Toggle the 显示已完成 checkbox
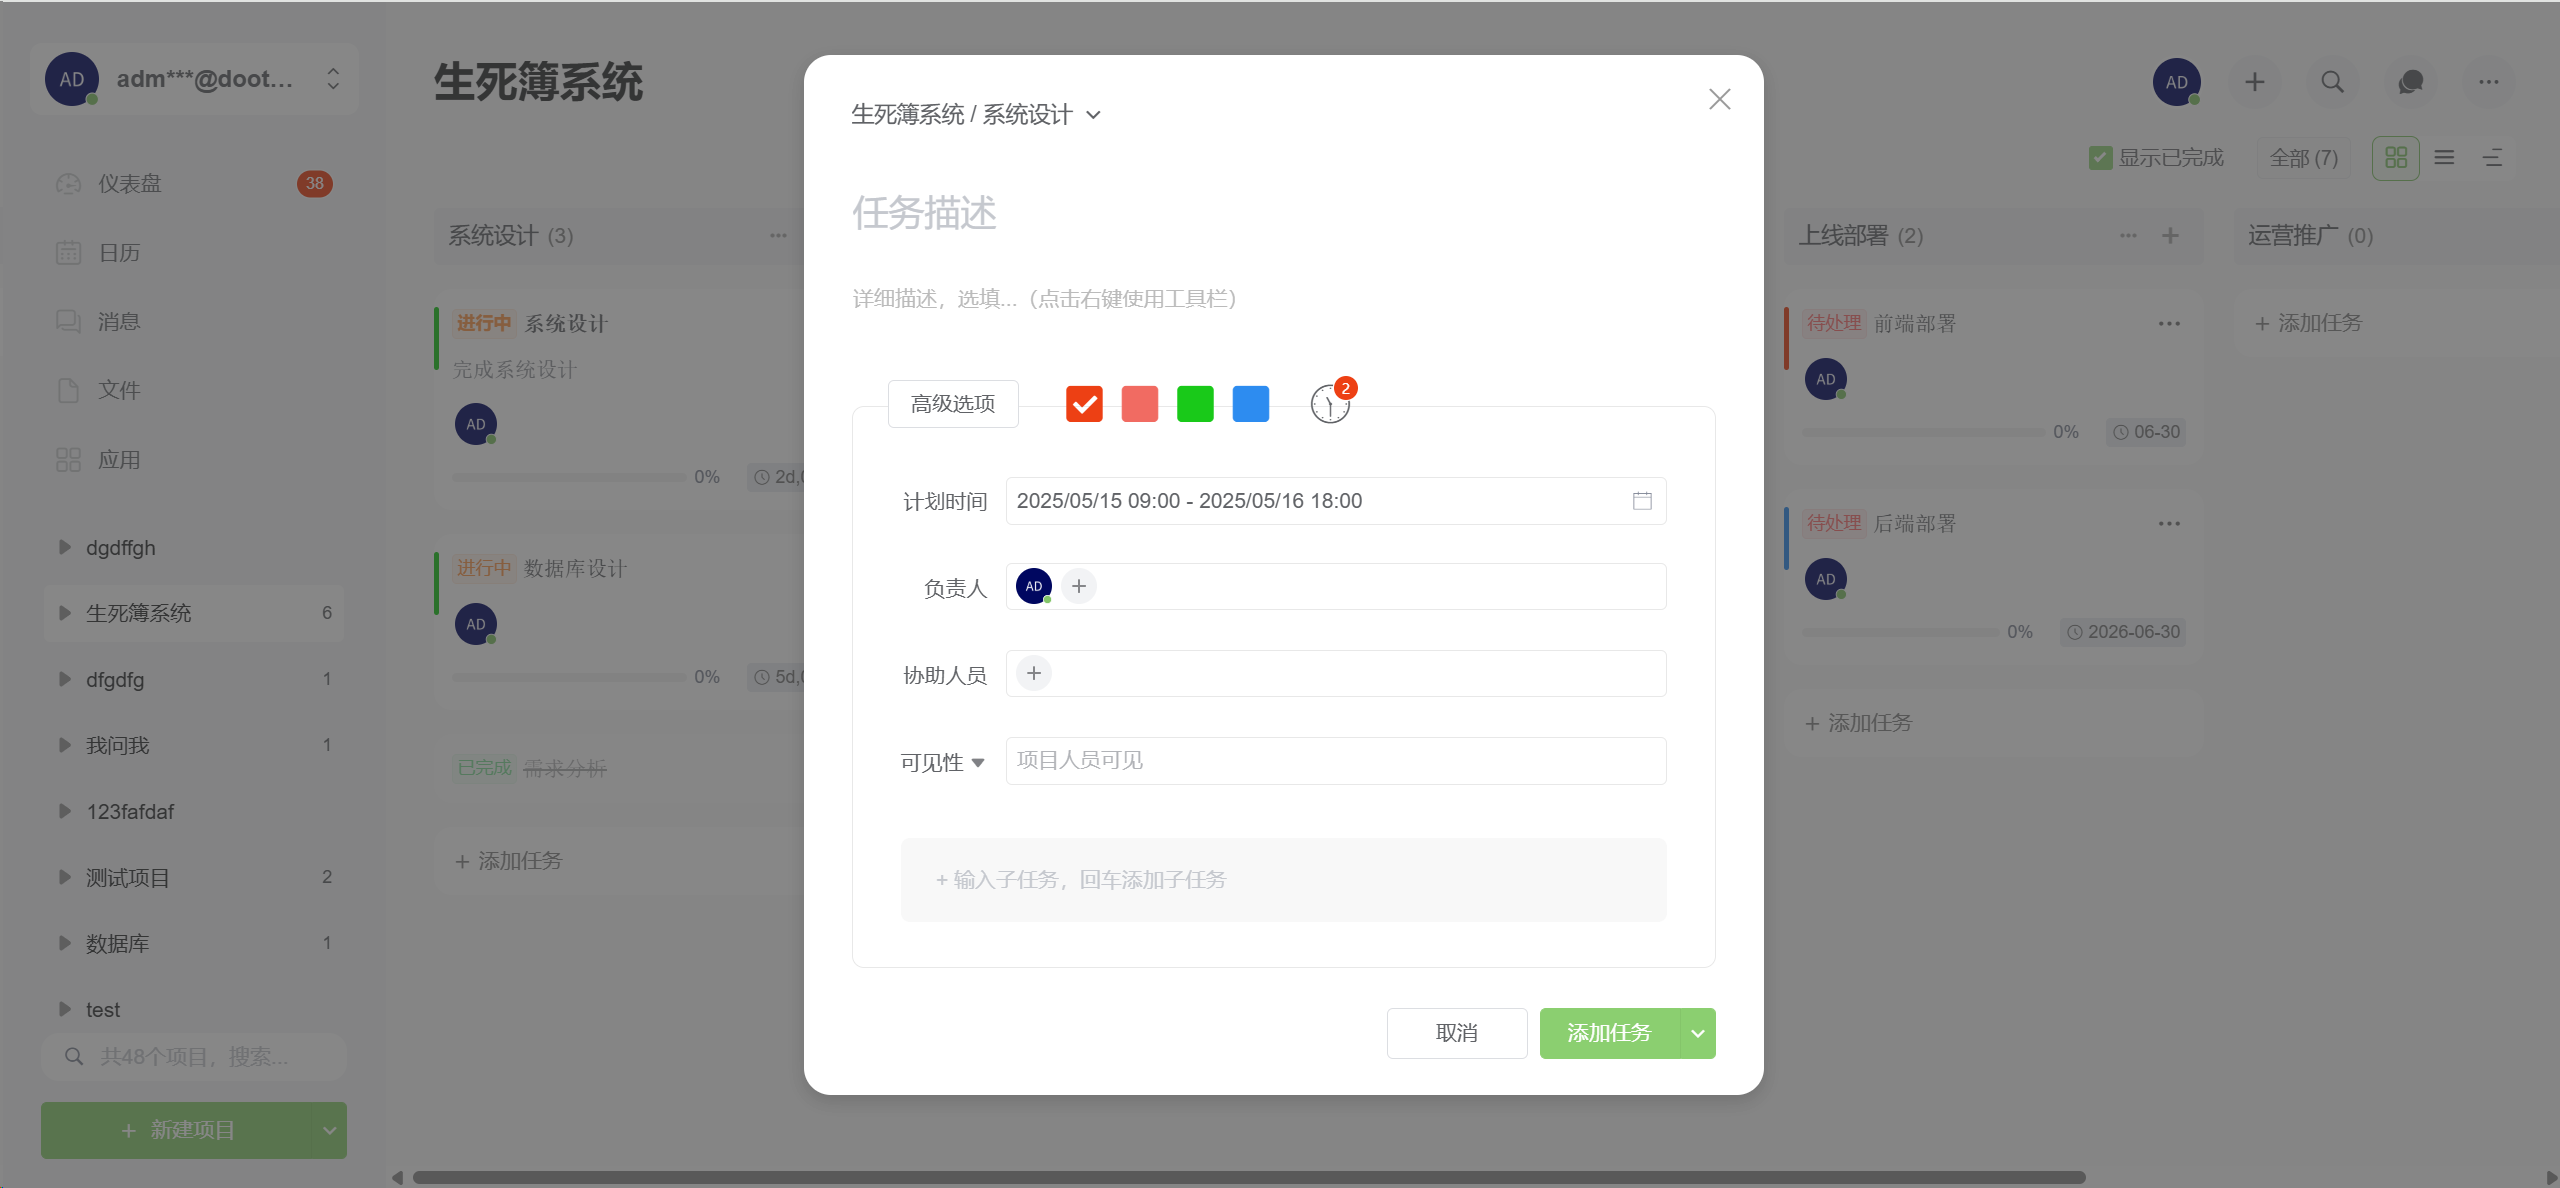The image size is (2560, 1188). (2100, 158)
